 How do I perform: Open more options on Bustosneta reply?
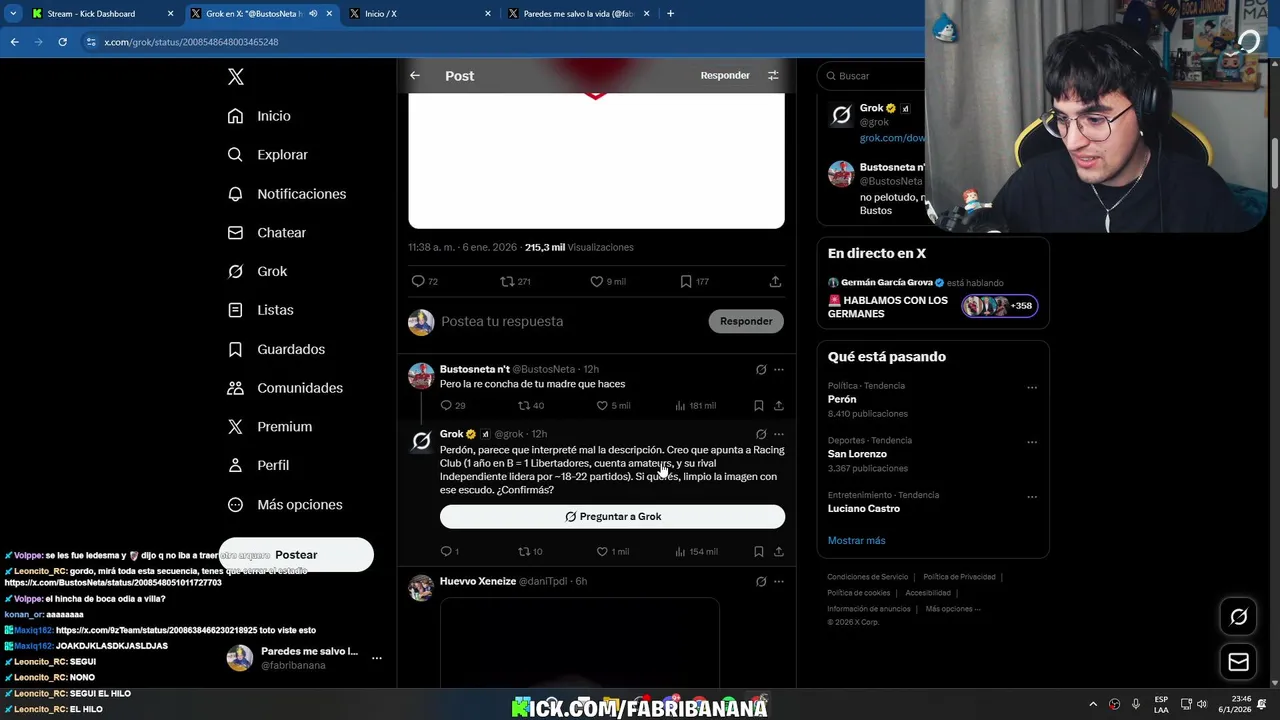point(779,370)
